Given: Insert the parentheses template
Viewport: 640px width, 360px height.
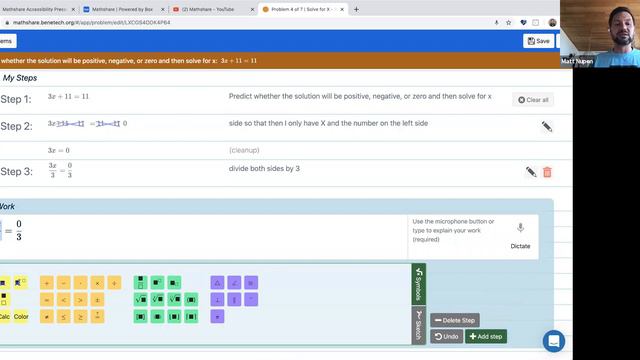Looking at the screenshot, I should pos(191,300).
